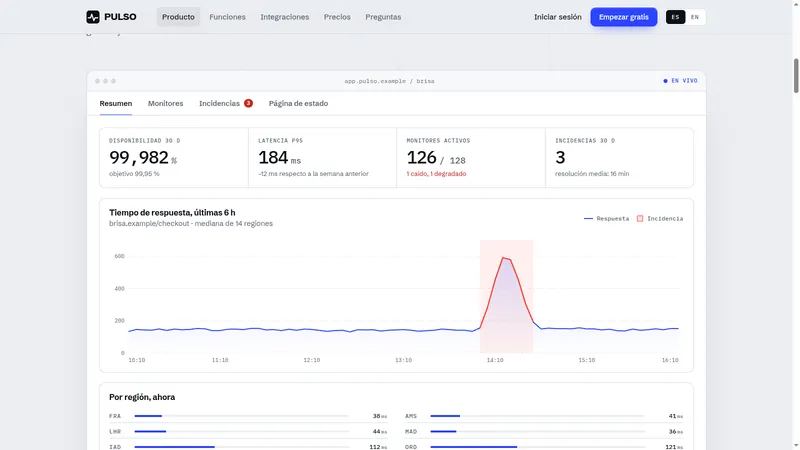Click the Pulso logo icon
The height and width of the screenshot is (450, 800).
pyautogui.click(x=93, y=17)
